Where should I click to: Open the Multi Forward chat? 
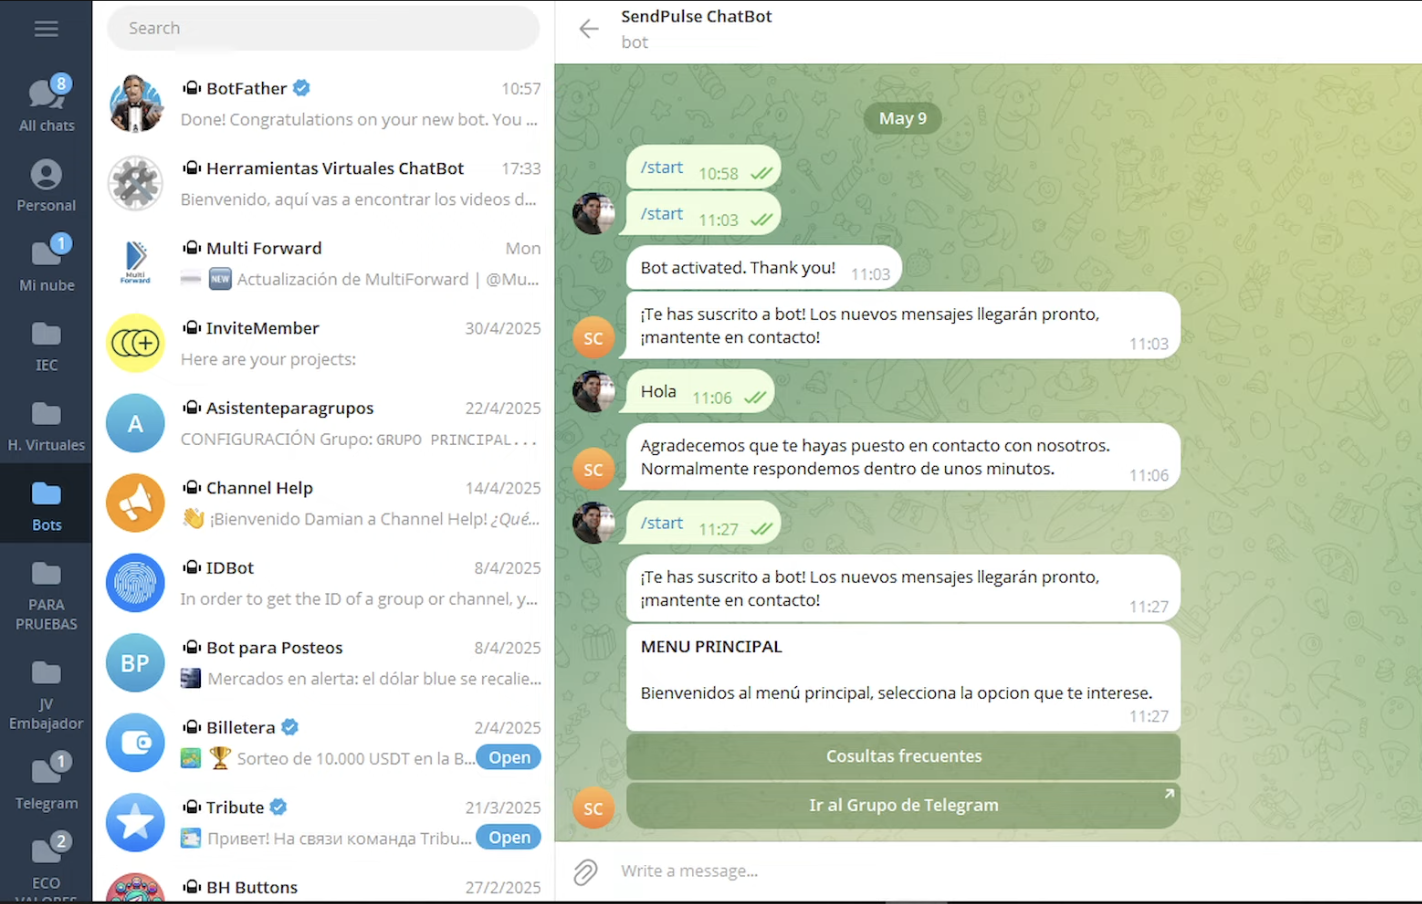point(323,263)
